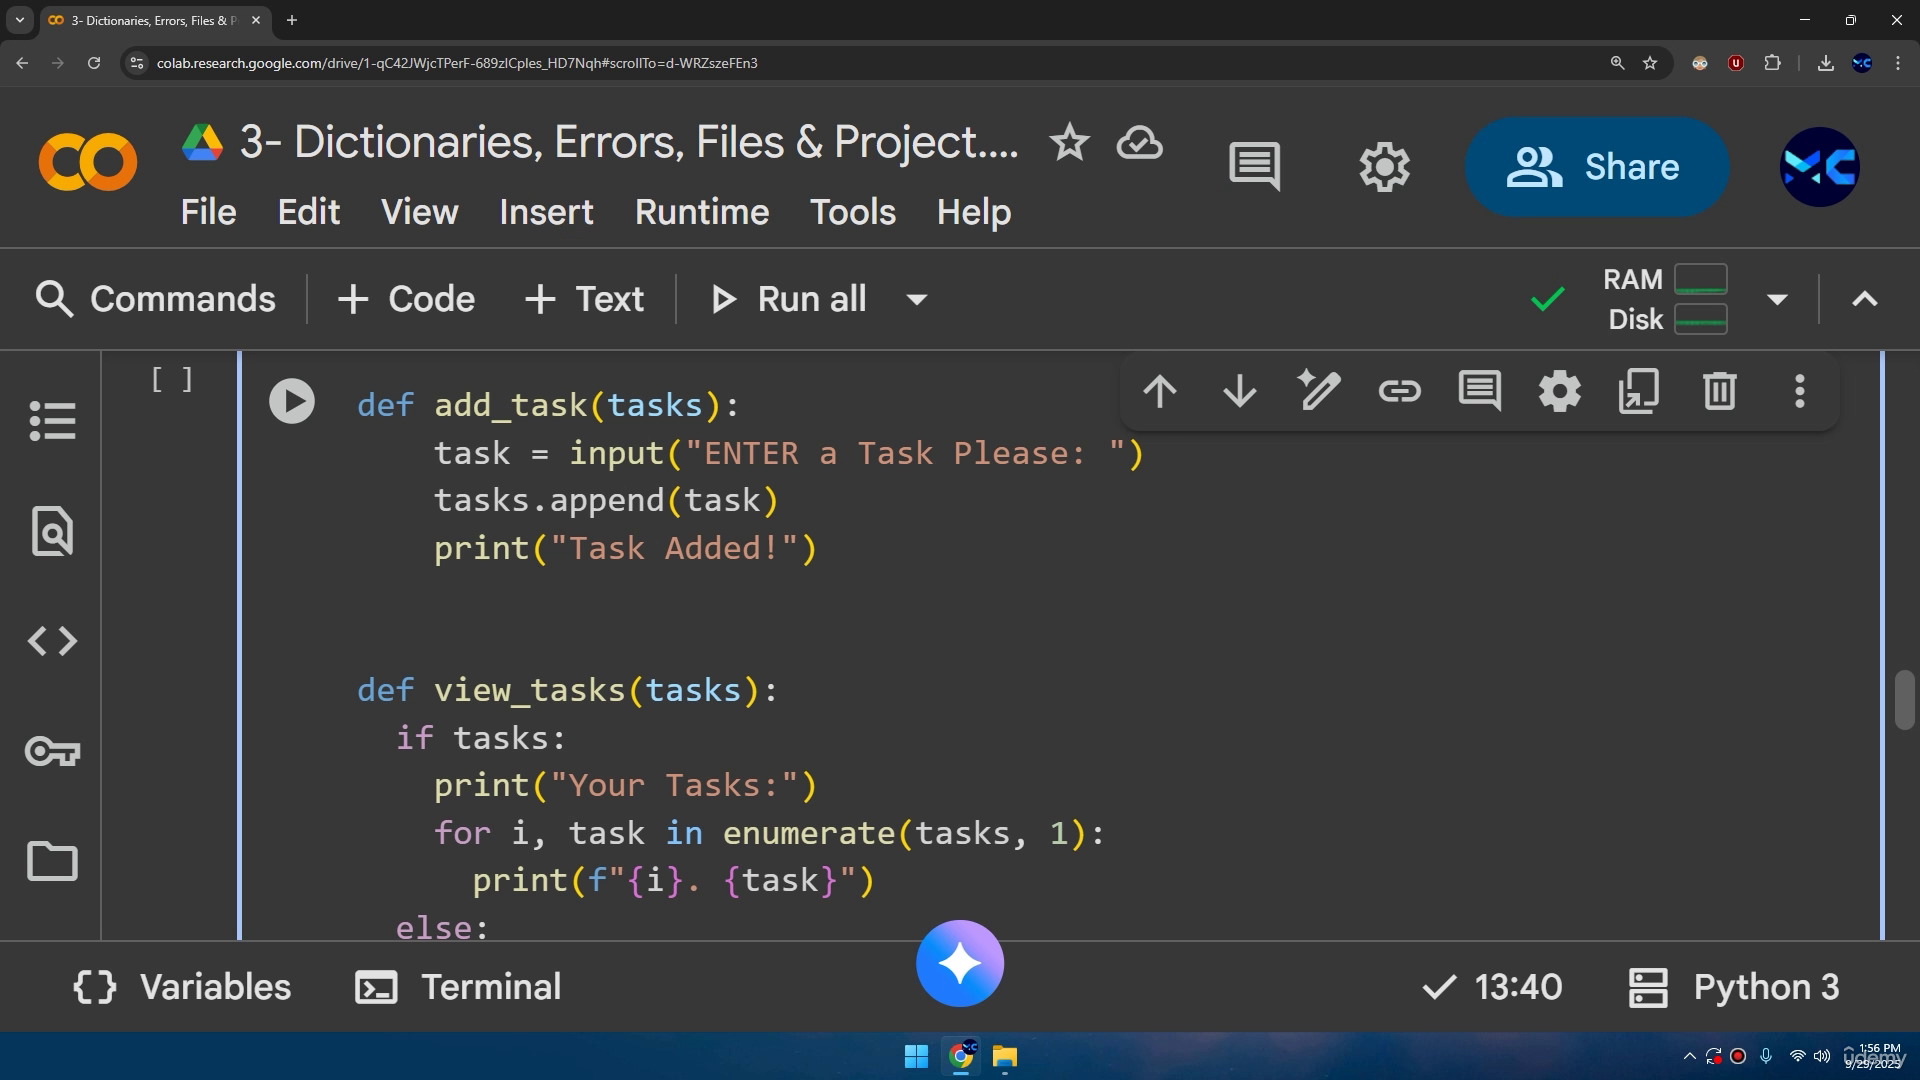Open the Variables panel
1920x1080 pixels.
pyautogui.click(x=182, y=987)
